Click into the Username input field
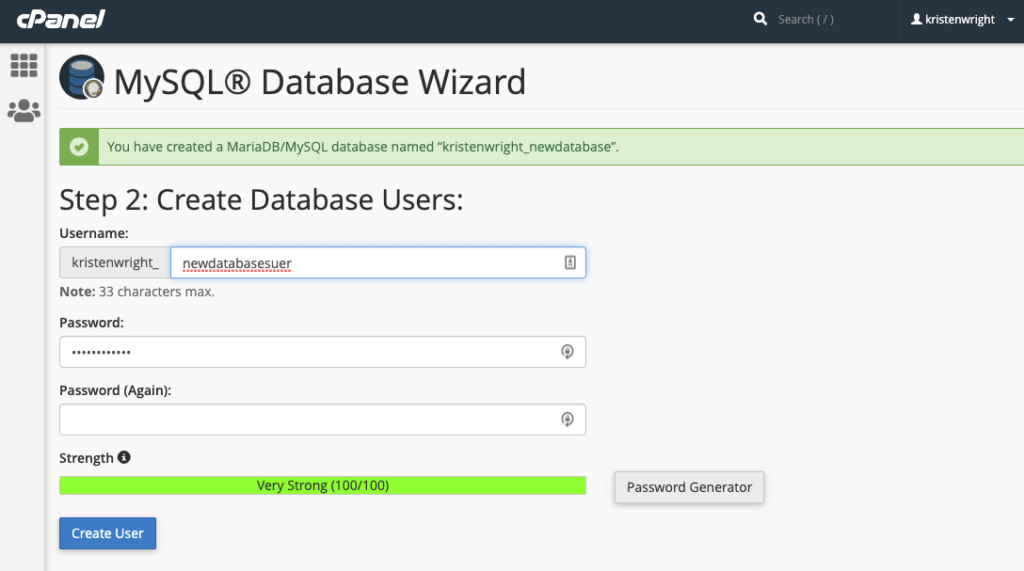The image size is (1024, 571). (x=378, y=263)
